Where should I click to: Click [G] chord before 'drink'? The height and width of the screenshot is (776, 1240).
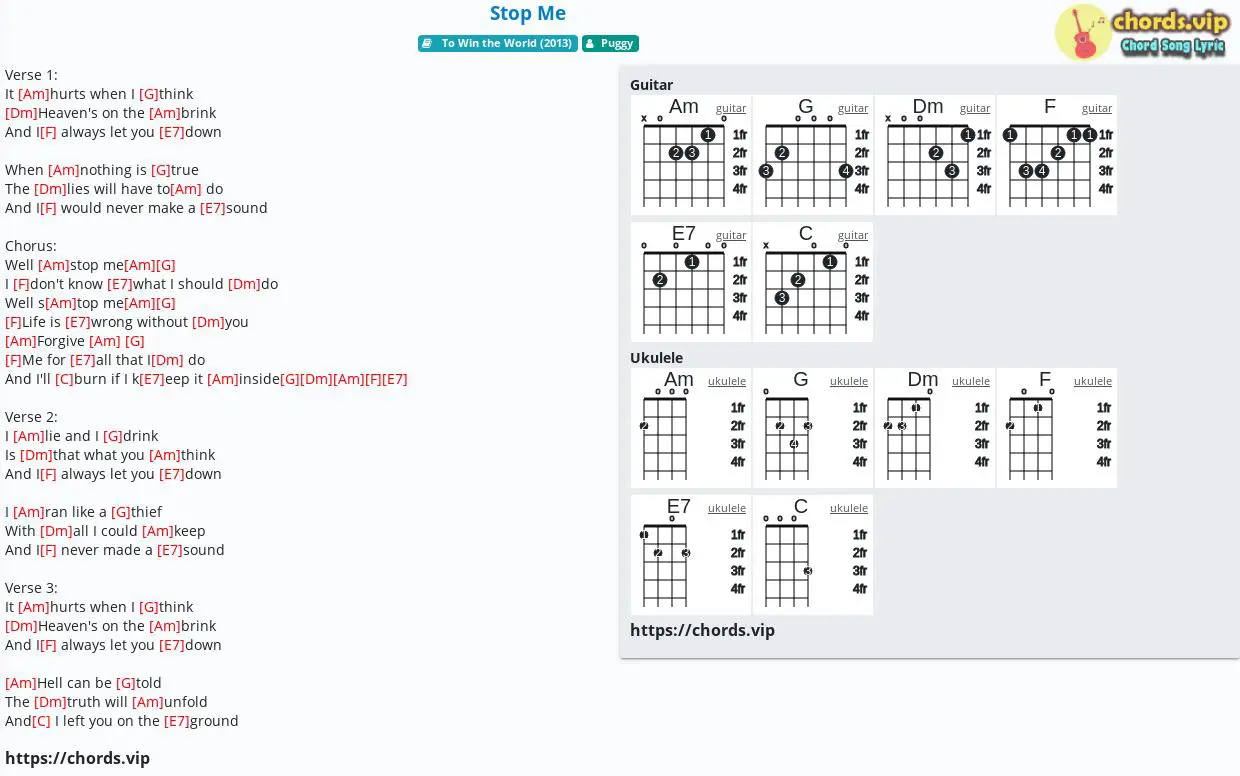[x=113, y=436]
